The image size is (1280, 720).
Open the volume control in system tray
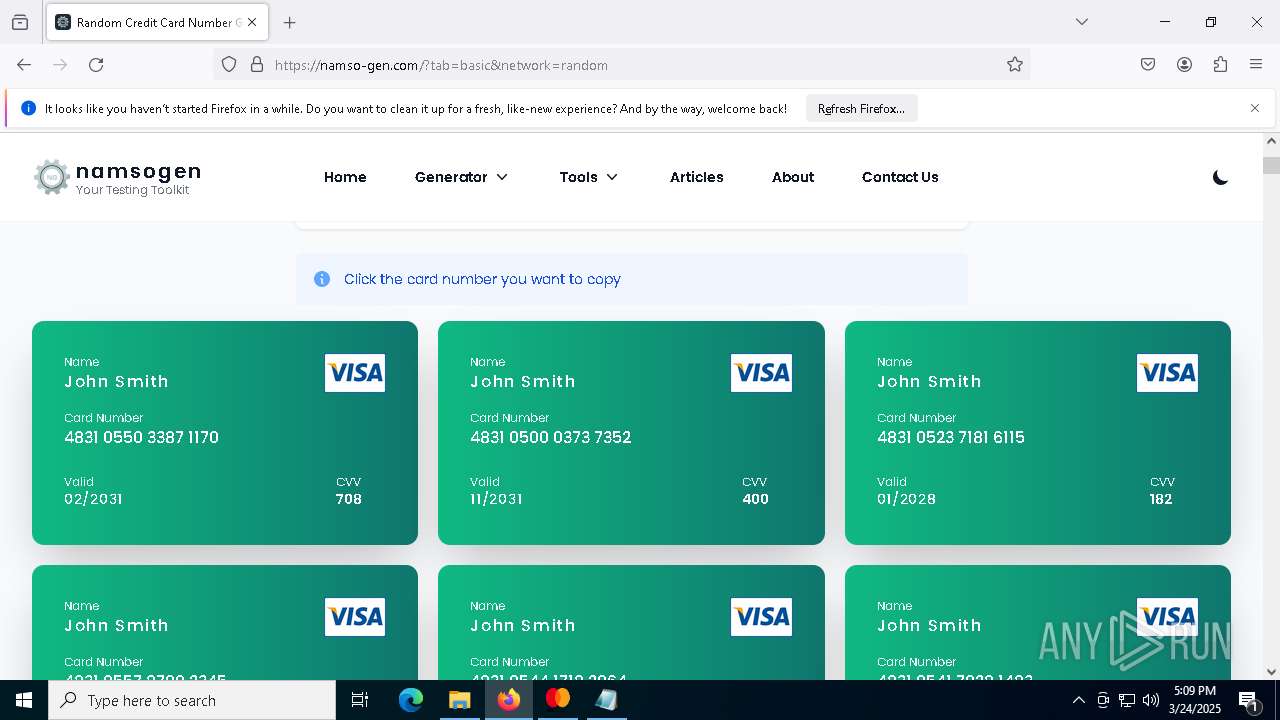(x=1151, y=700)
